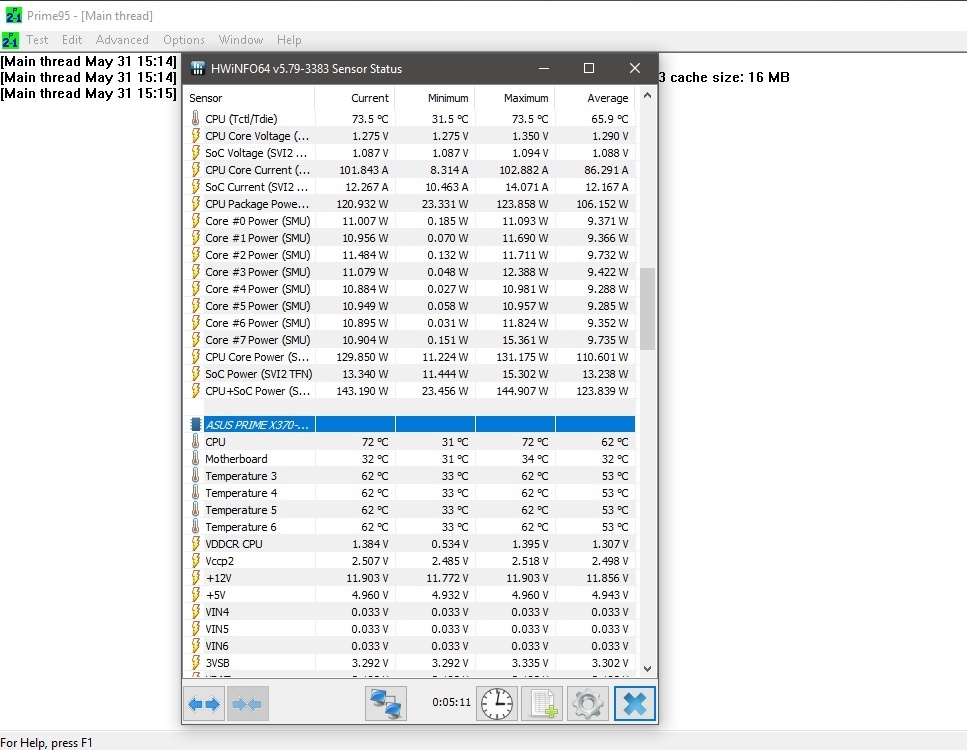Click the 120.932 W current package power value
Viewport: 967px width, 750px height.
[x=362, y=204]
